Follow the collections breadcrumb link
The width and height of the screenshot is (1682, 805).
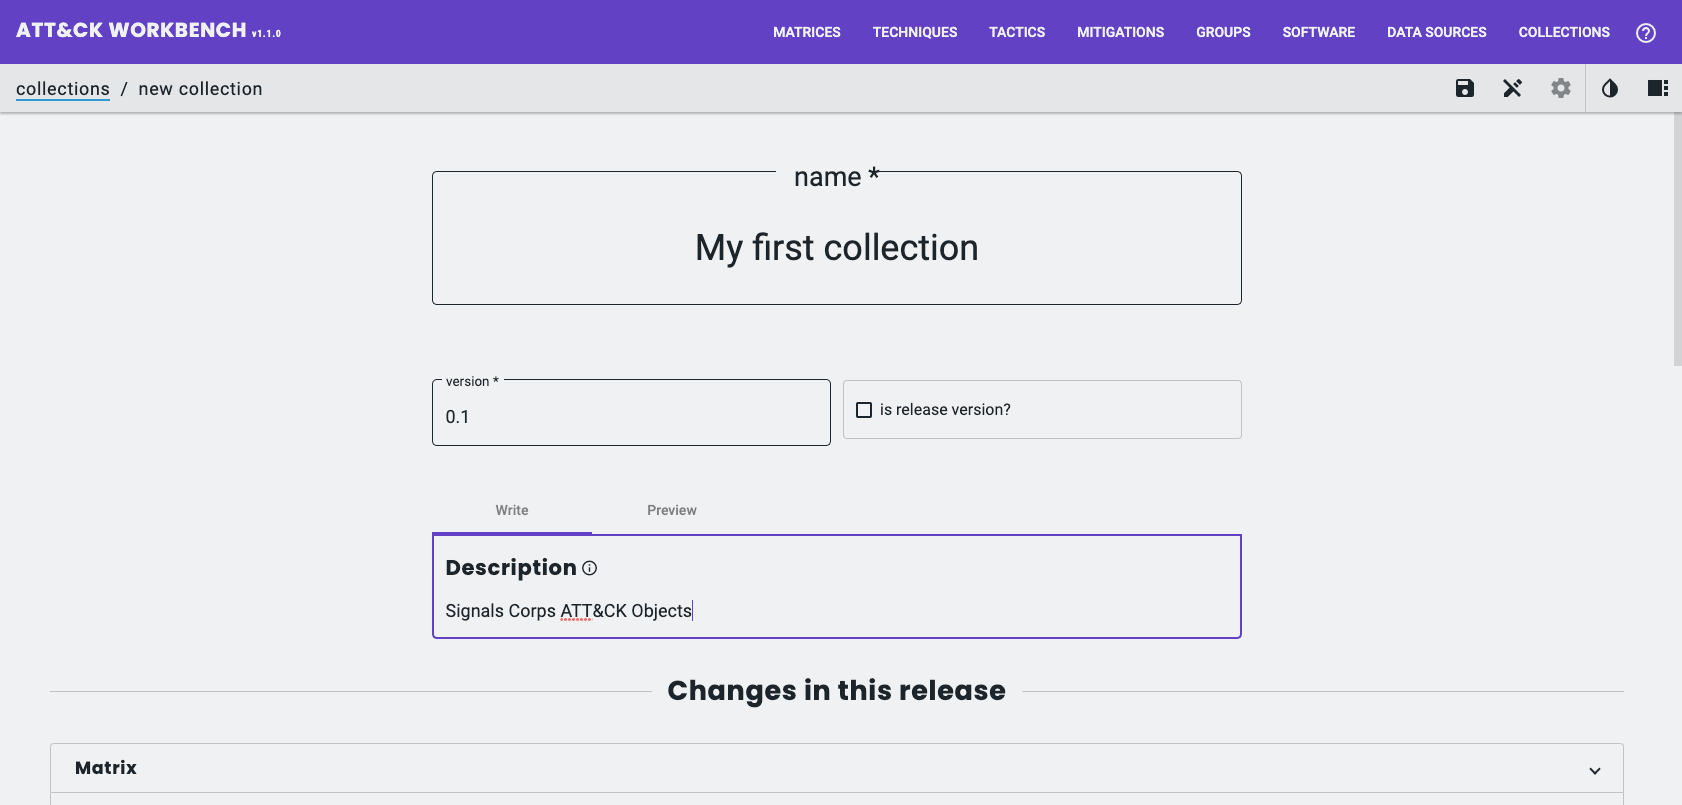point(63,89)
